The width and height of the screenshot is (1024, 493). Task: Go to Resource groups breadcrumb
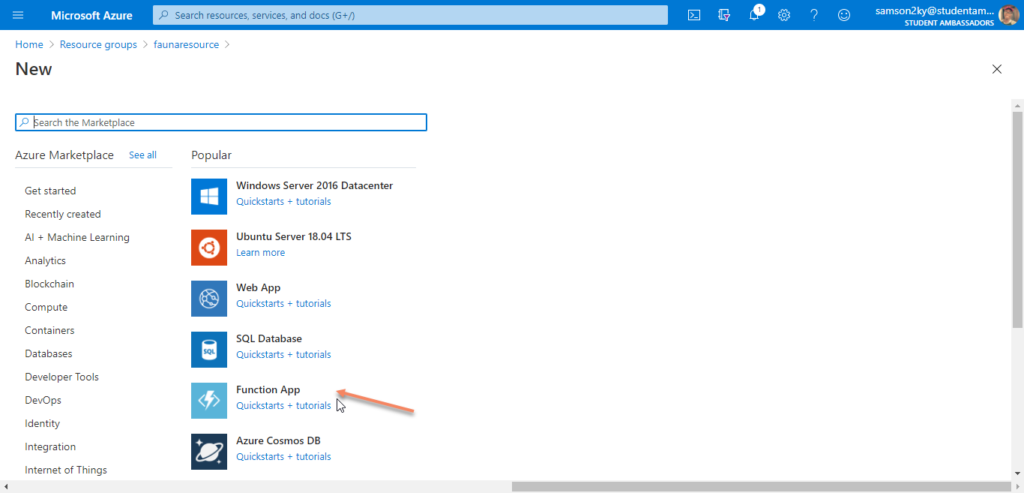(x=99, y=44)
